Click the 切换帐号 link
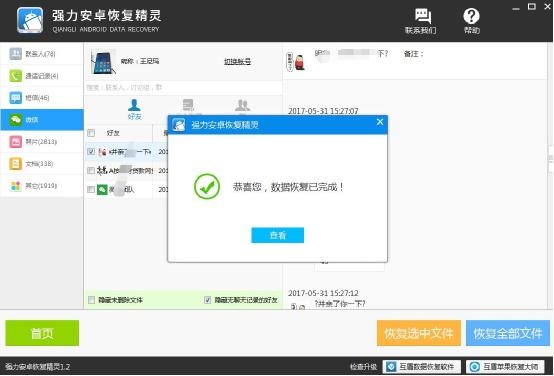The height and width of the screenshot is (376, 554). 237,61
